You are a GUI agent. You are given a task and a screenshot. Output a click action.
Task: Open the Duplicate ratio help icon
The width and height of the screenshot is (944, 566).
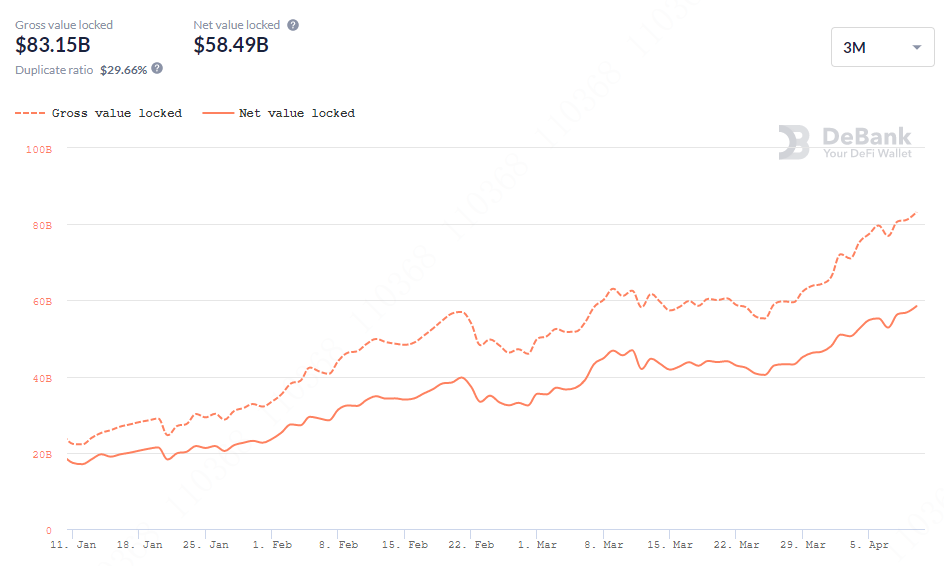[157, 68]
